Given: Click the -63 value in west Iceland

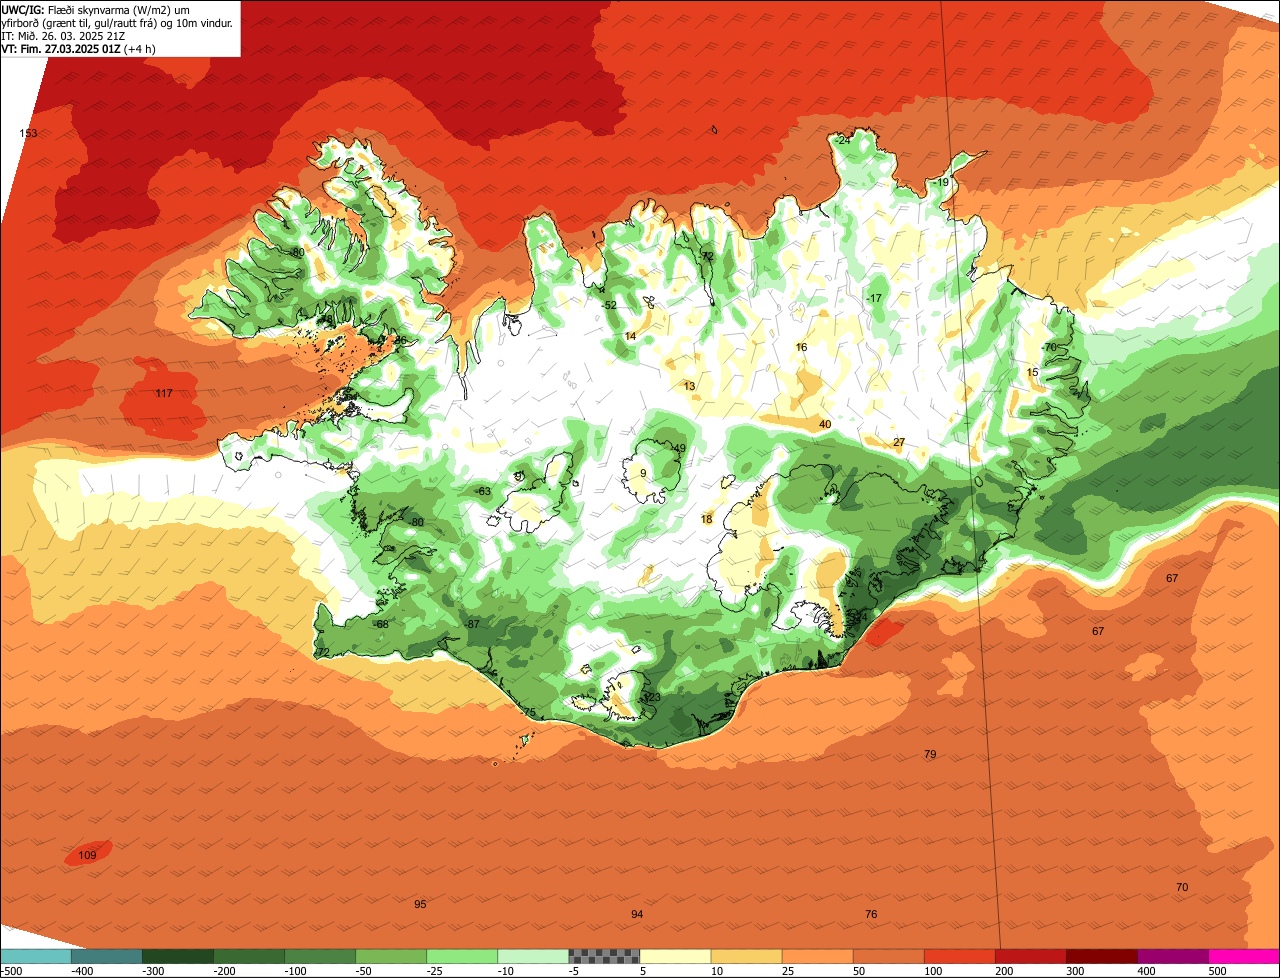Looking at the screenshot, I should click(483, 491).
